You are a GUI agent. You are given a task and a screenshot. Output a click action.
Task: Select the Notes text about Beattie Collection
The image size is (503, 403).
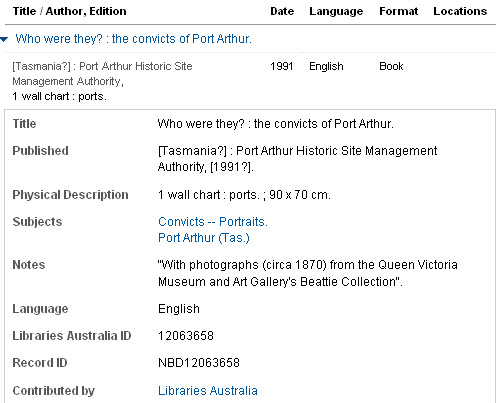pos(308,273)
